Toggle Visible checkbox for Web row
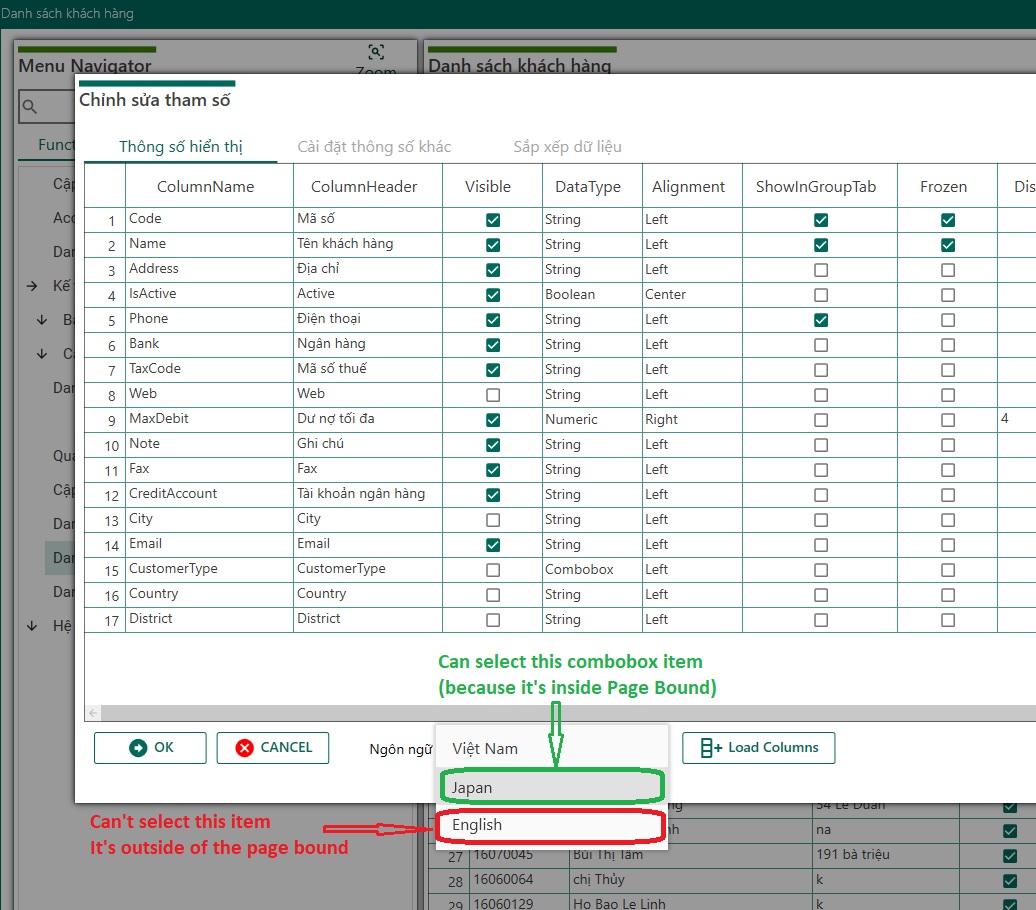Screen dimensions: 1036x910 493,395
